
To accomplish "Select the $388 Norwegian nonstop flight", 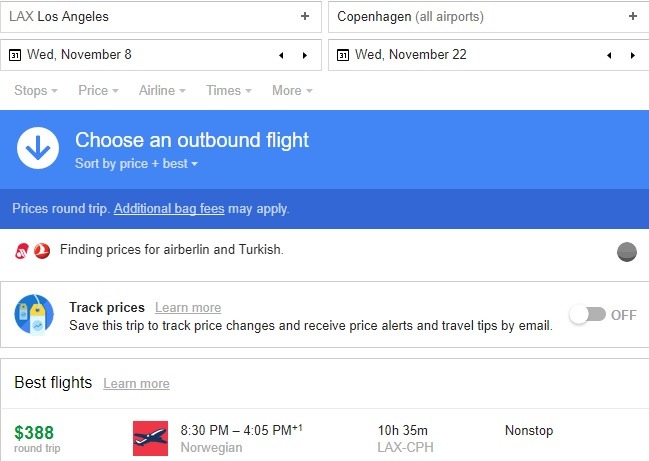I will [324, 438].
